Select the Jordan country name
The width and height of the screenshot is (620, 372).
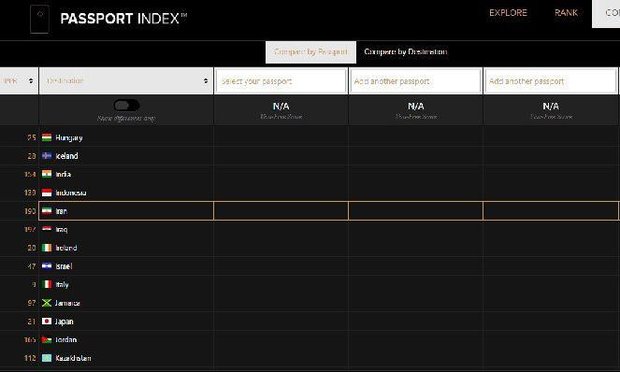(x=66, y=340)
